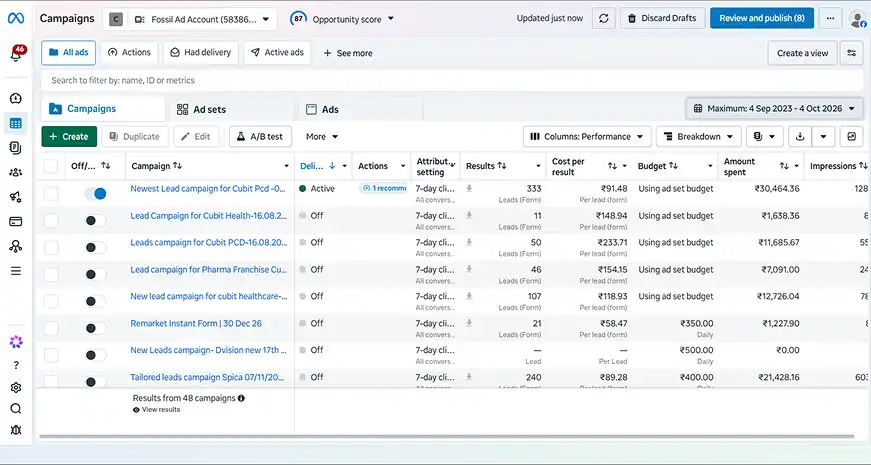Open the charts panel icon button
This screenshot has width=871, height=465.
[x=852, y=137]
